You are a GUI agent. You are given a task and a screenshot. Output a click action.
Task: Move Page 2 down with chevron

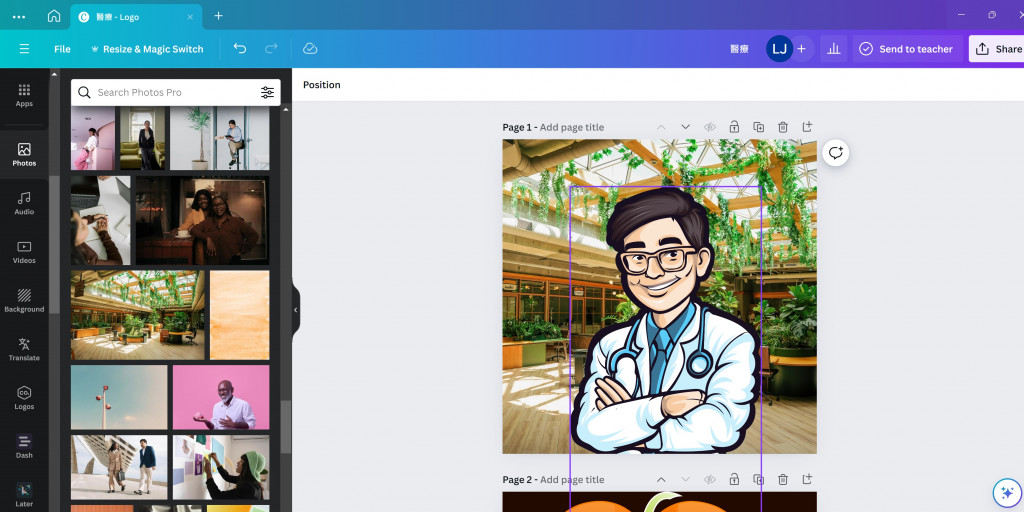point(685,479)
